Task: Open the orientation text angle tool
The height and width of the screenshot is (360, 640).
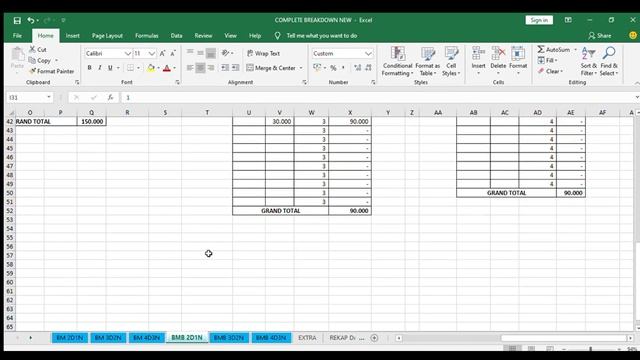Action: pos(225,53)
